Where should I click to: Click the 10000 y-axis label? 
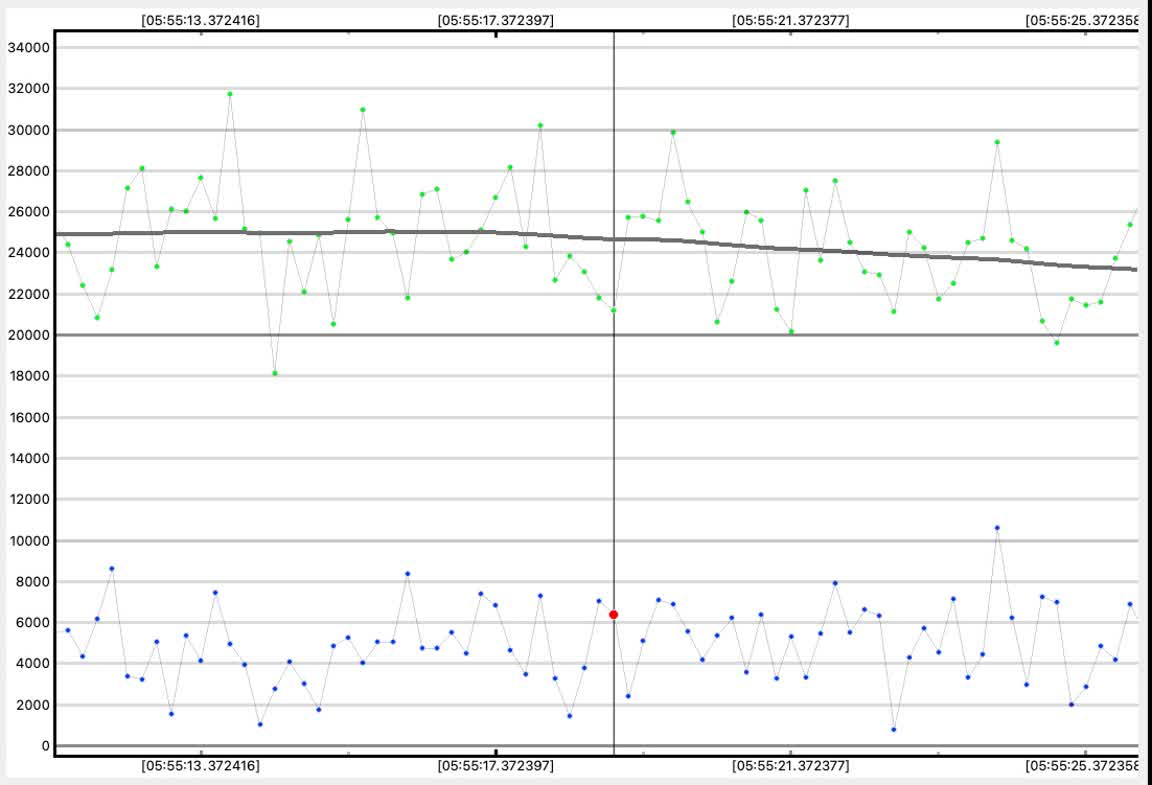pos(29,541)
